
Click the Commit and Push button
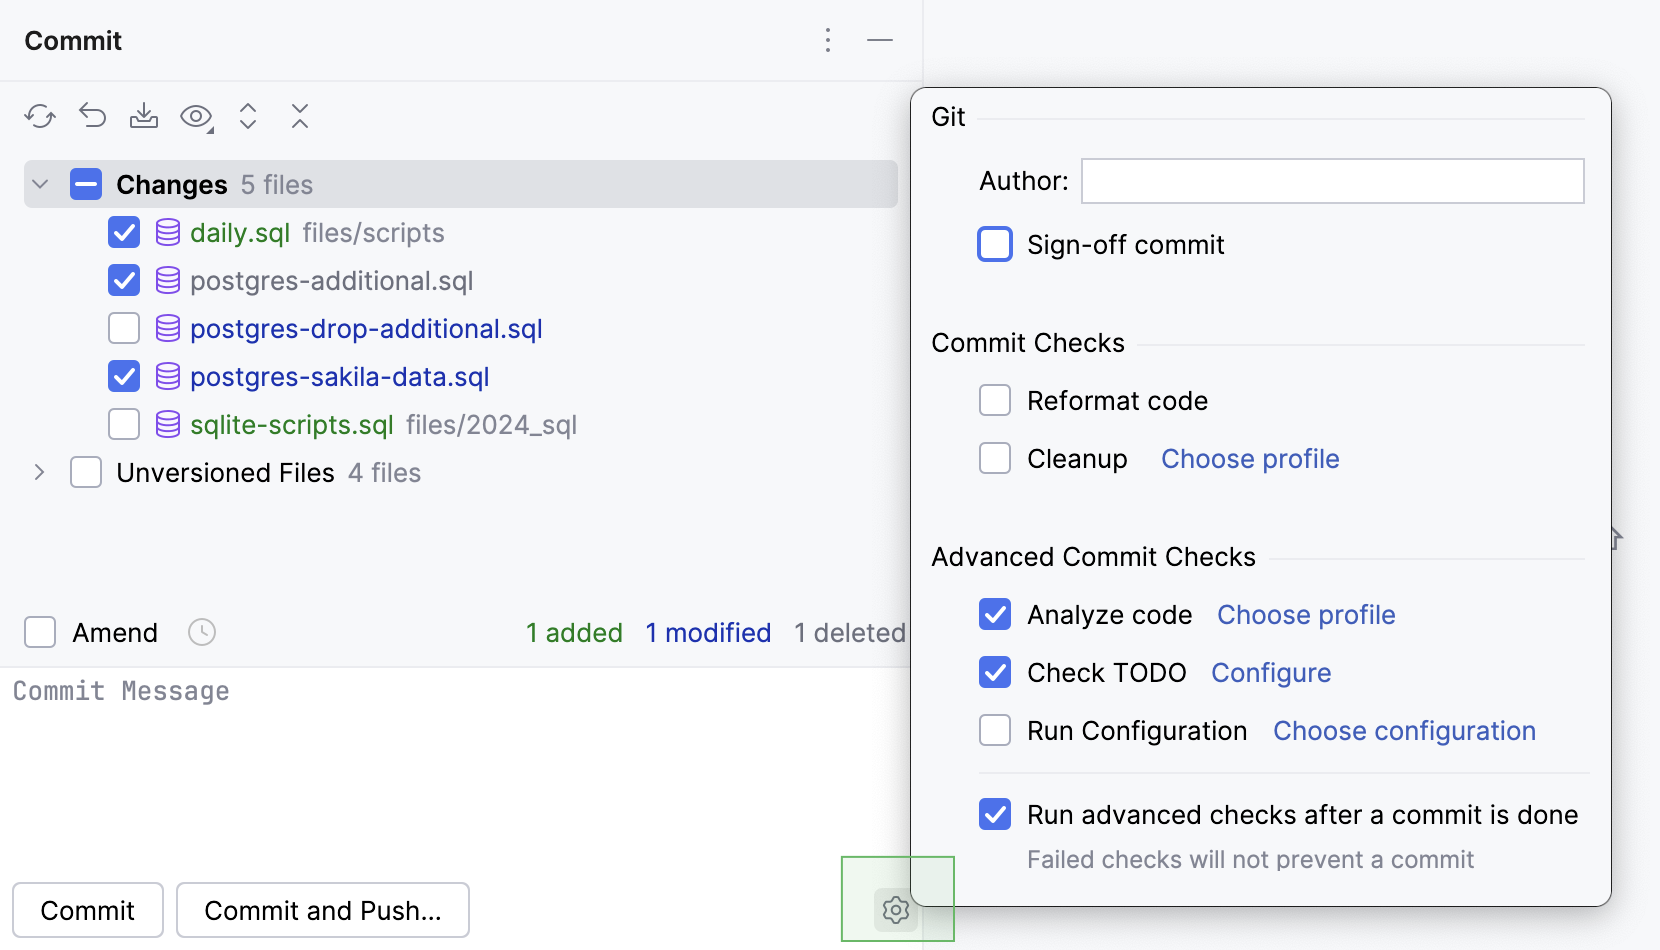pyautogui.click(x=322, y=910)
